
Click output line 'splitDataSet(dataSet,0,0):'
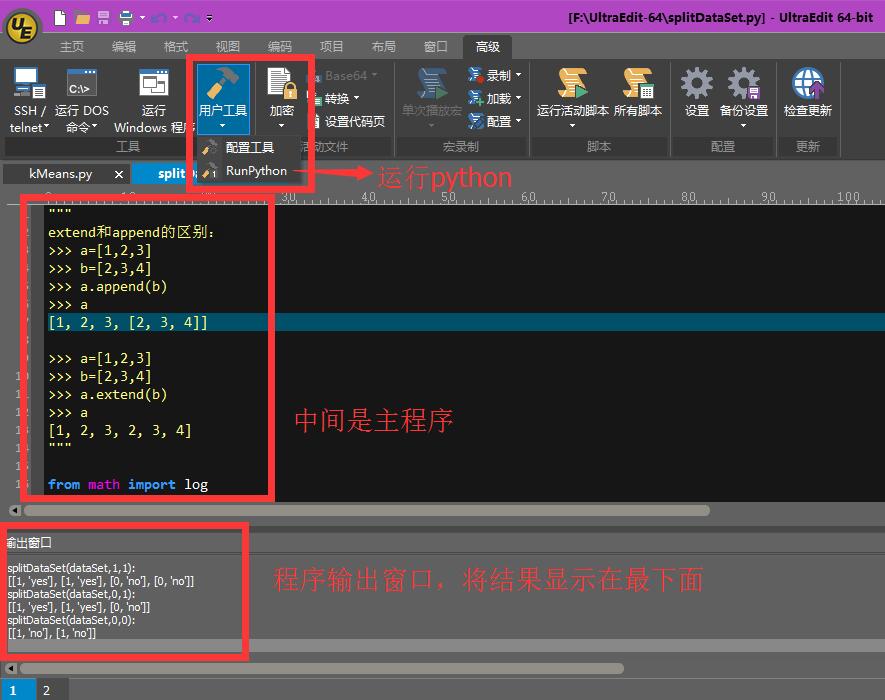point(71,620)
